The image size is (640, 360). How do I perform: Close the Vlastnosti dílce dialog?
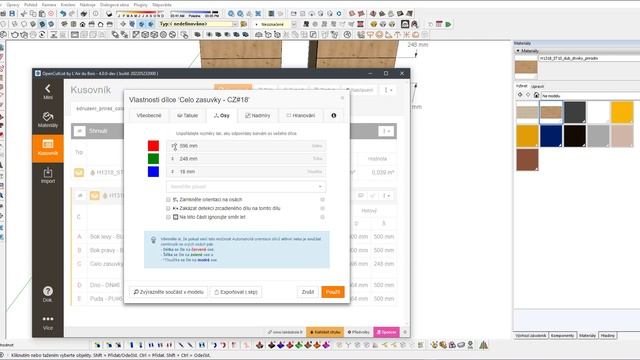point(342,98)
